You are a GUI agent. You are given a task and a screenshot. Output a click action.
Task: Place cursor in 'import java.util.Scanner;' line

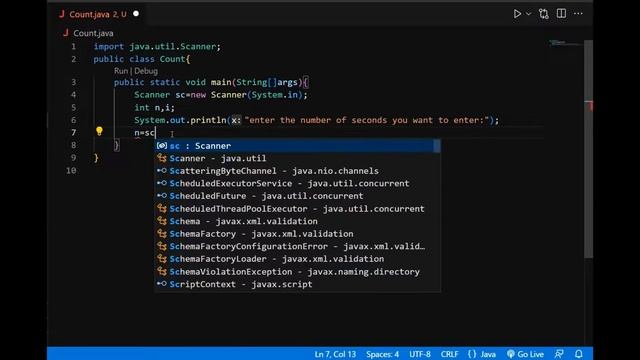(157, 47)
